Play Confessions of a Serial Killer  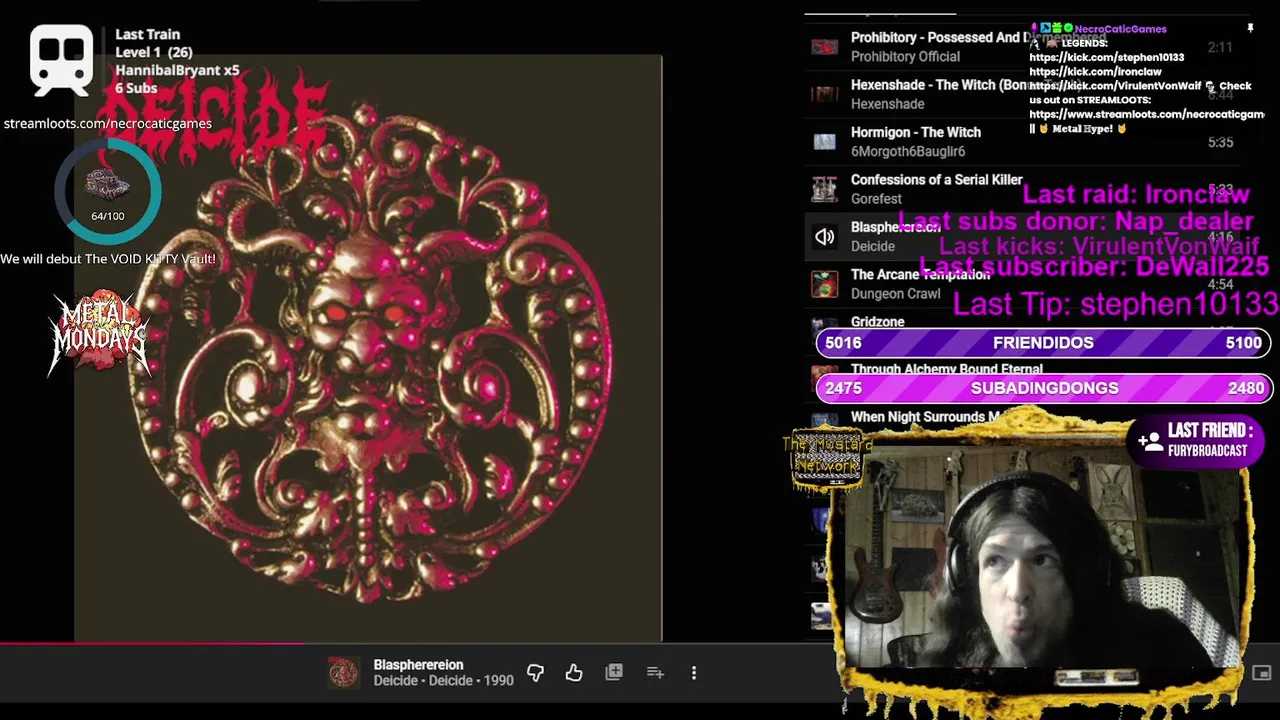(1021, 189)
